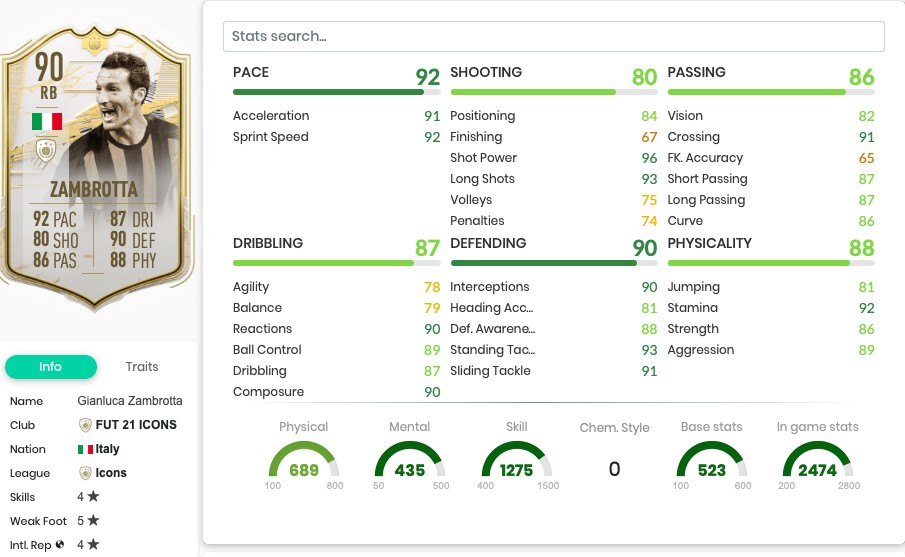Follow the Icons league link
The image size is (905, 557).
pyautogui.click(x=111, y=473)
